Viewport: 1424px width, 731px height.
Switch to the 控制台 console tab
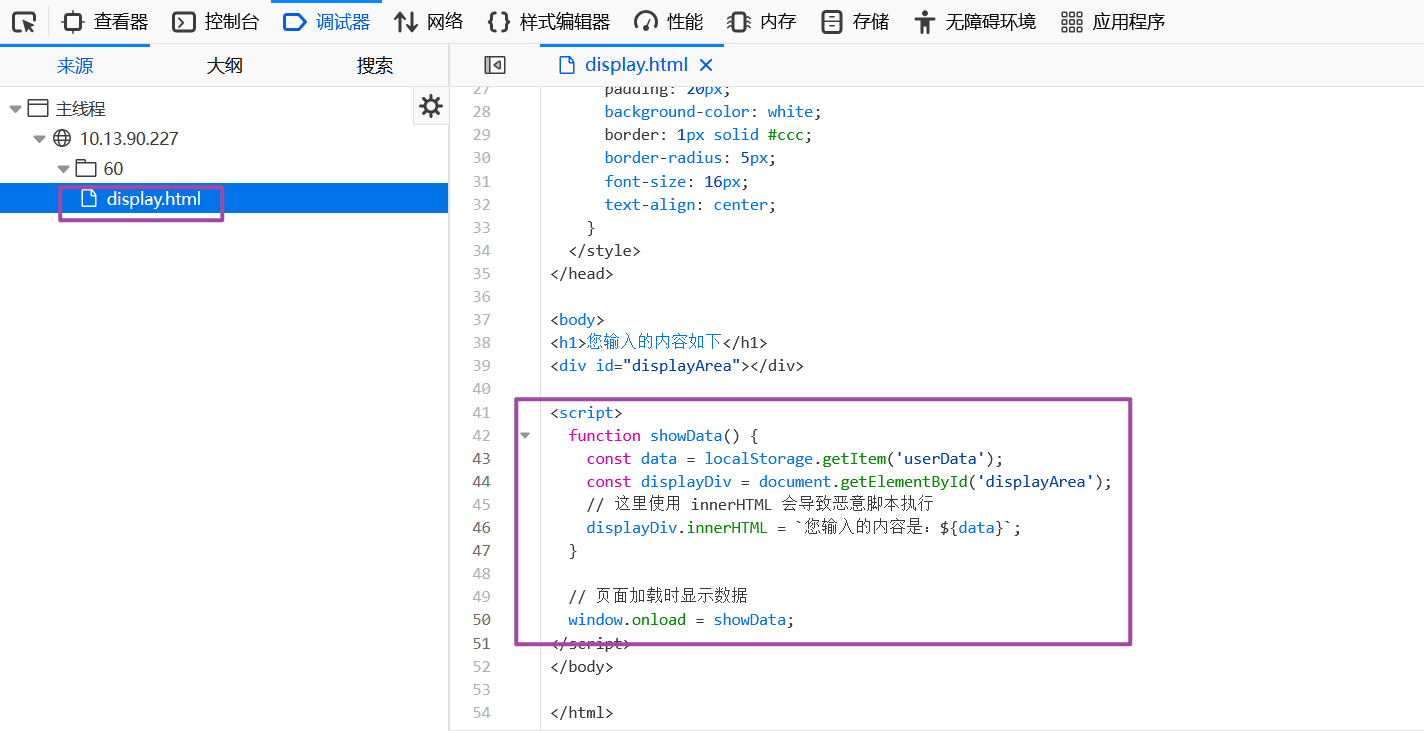(215, 22)
